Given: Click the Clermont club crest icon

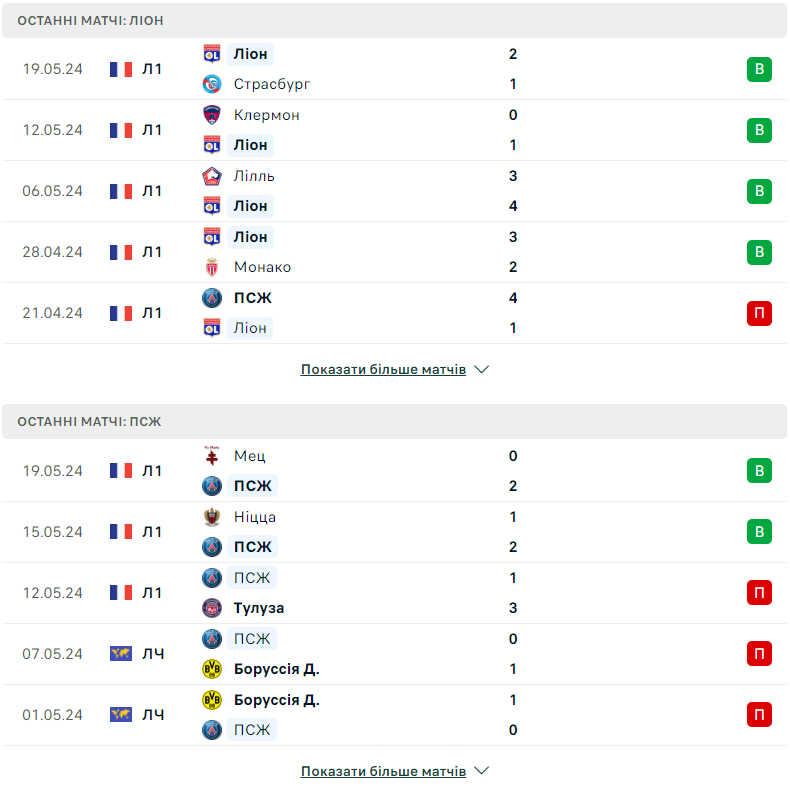Looking at the screenshot, I should point(211,115).
